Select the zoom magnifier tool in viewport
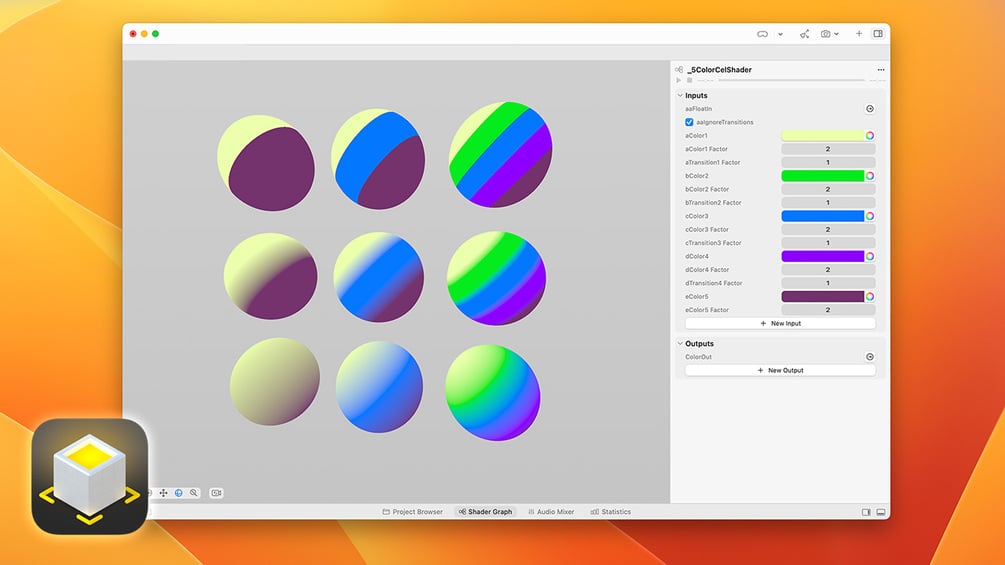The height and width of the screenshot is (565, 1005). (x=194, y=493)
